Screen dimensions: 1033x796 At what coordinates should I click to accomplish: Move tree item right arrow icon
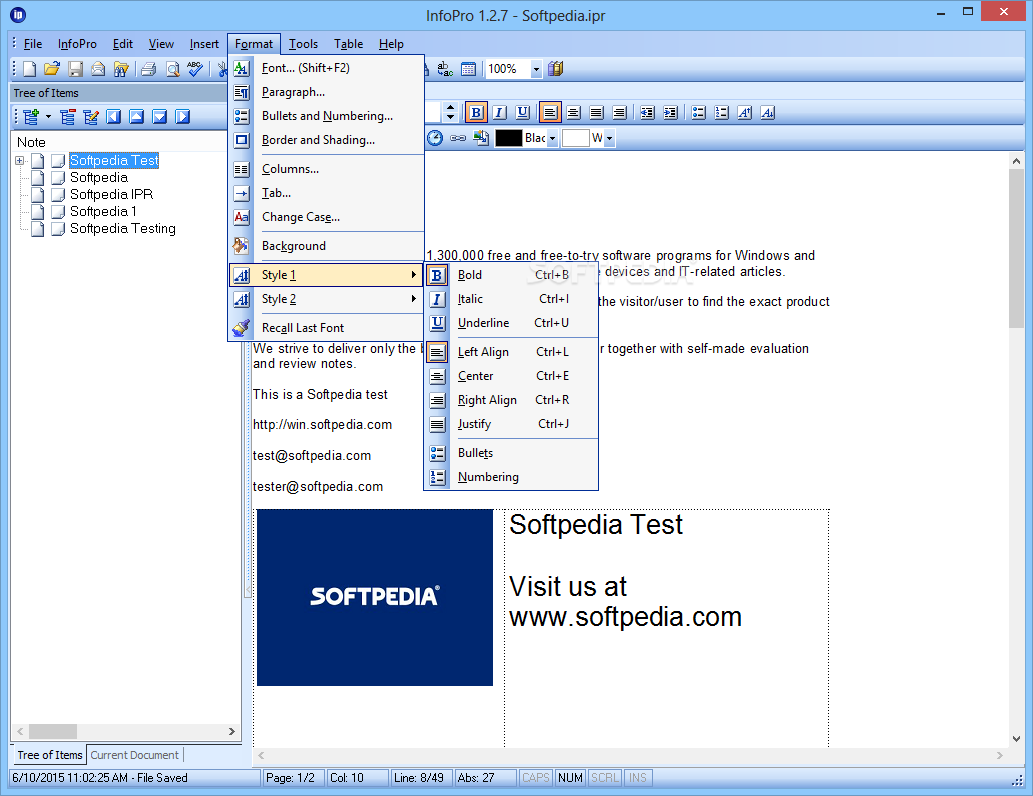click(x=182, y=117)
